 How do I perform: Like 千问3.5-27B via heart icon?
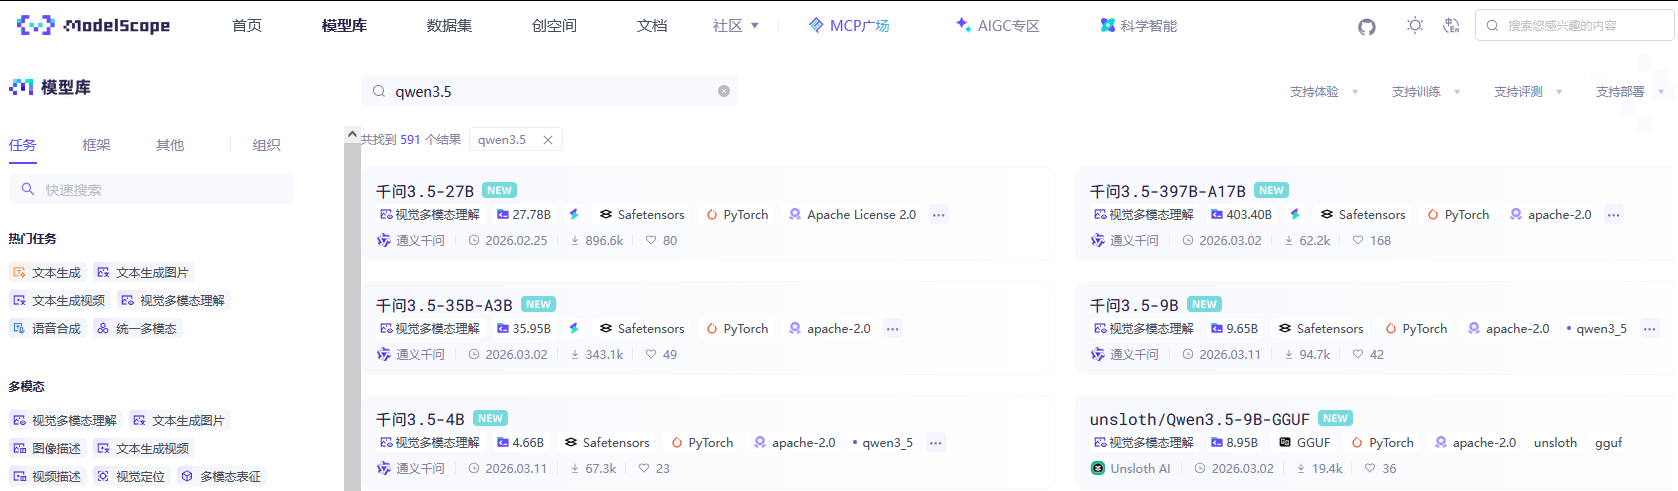[651, 240]
